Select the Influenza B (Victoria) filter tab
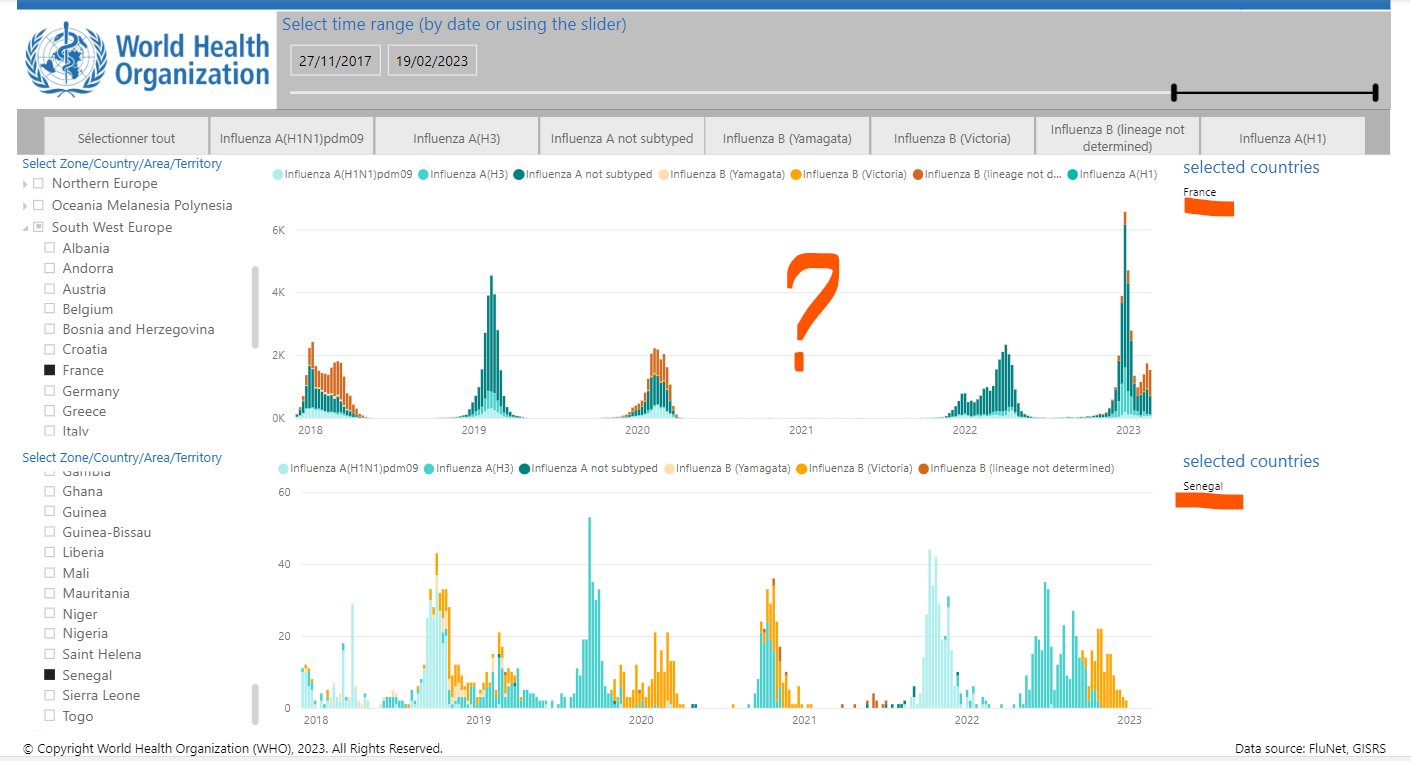1411x761 pixels. [951, 138]
